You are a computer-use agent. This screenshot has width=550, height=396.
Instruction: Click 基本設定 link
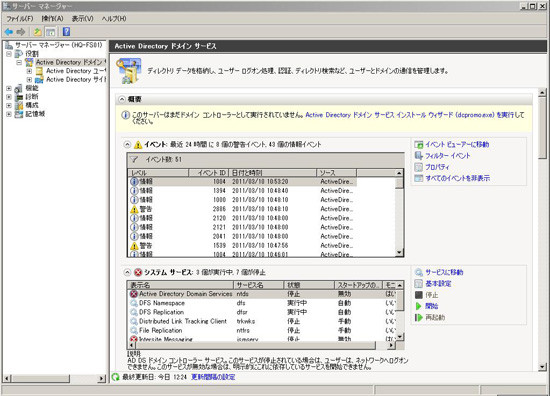pos(438,283)
